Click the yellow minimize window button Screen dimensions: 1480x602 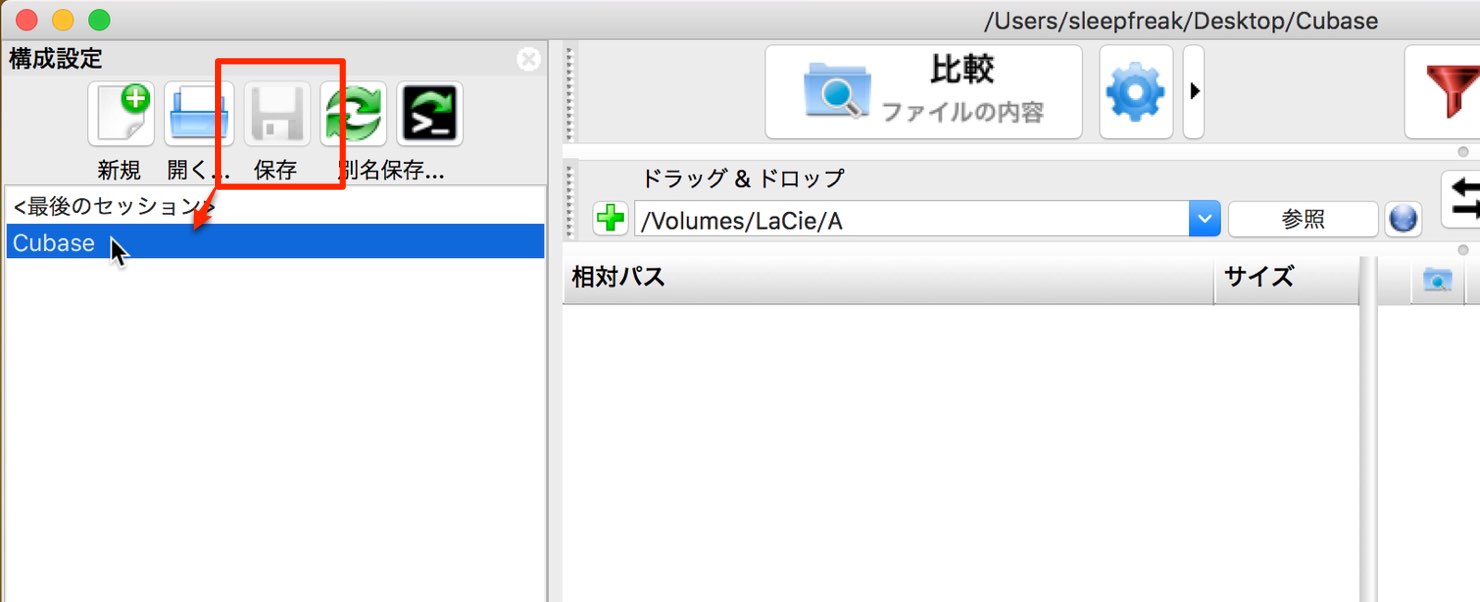pos(63,20)
